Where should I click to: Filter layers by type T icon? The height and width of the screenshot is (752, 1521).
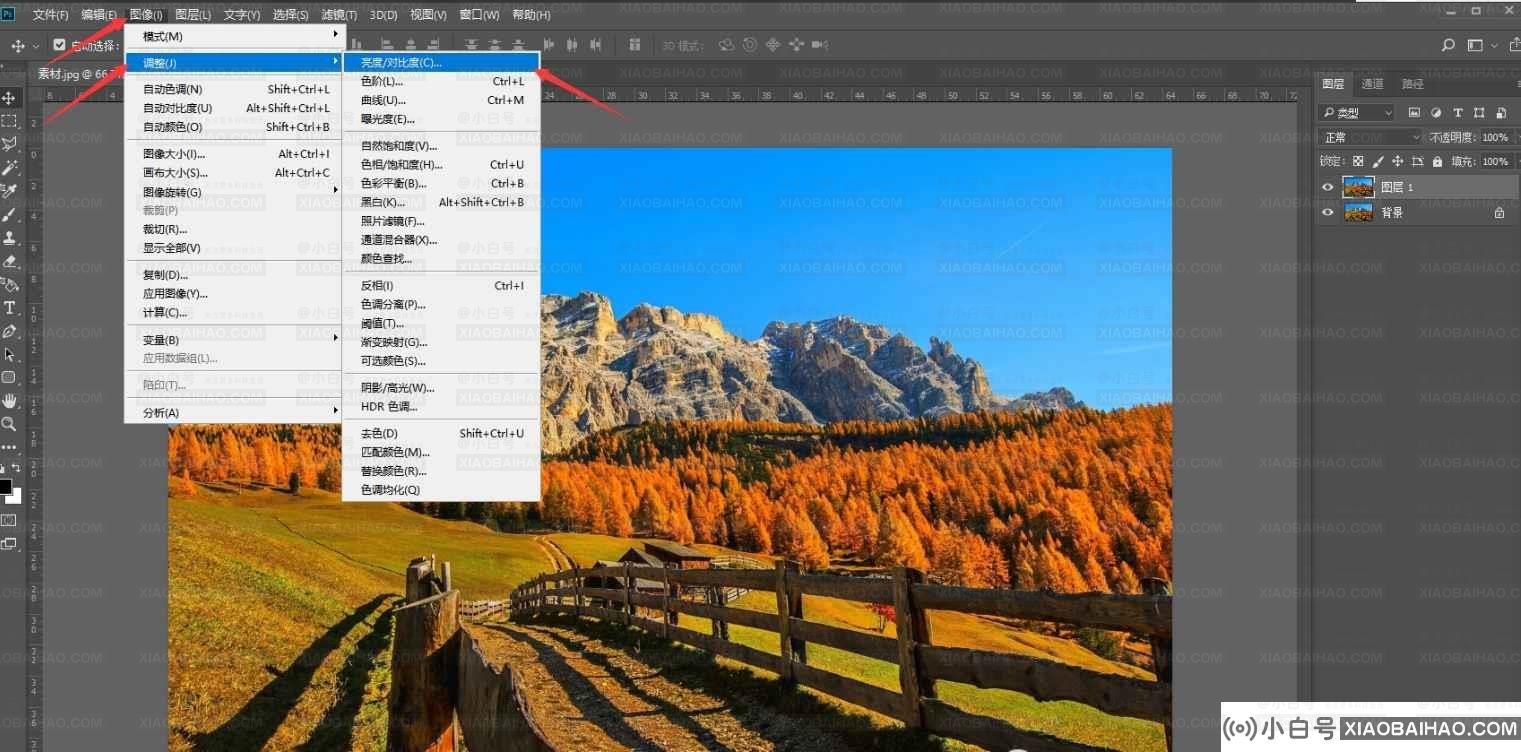(x=1458, y=113)
